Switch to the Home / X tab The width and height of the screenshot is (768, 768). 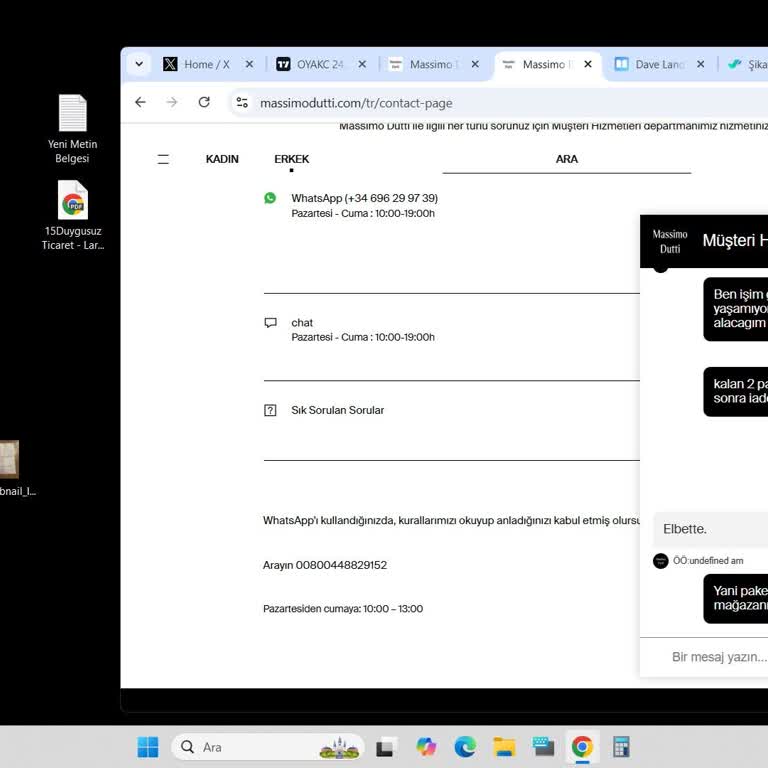[206, 64]
